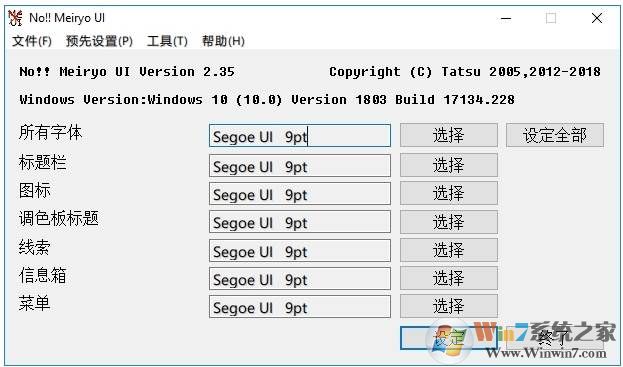Focus the 调色板标题 font field
623x367 pixels.
pyautogui.click(x=300, y=222)
